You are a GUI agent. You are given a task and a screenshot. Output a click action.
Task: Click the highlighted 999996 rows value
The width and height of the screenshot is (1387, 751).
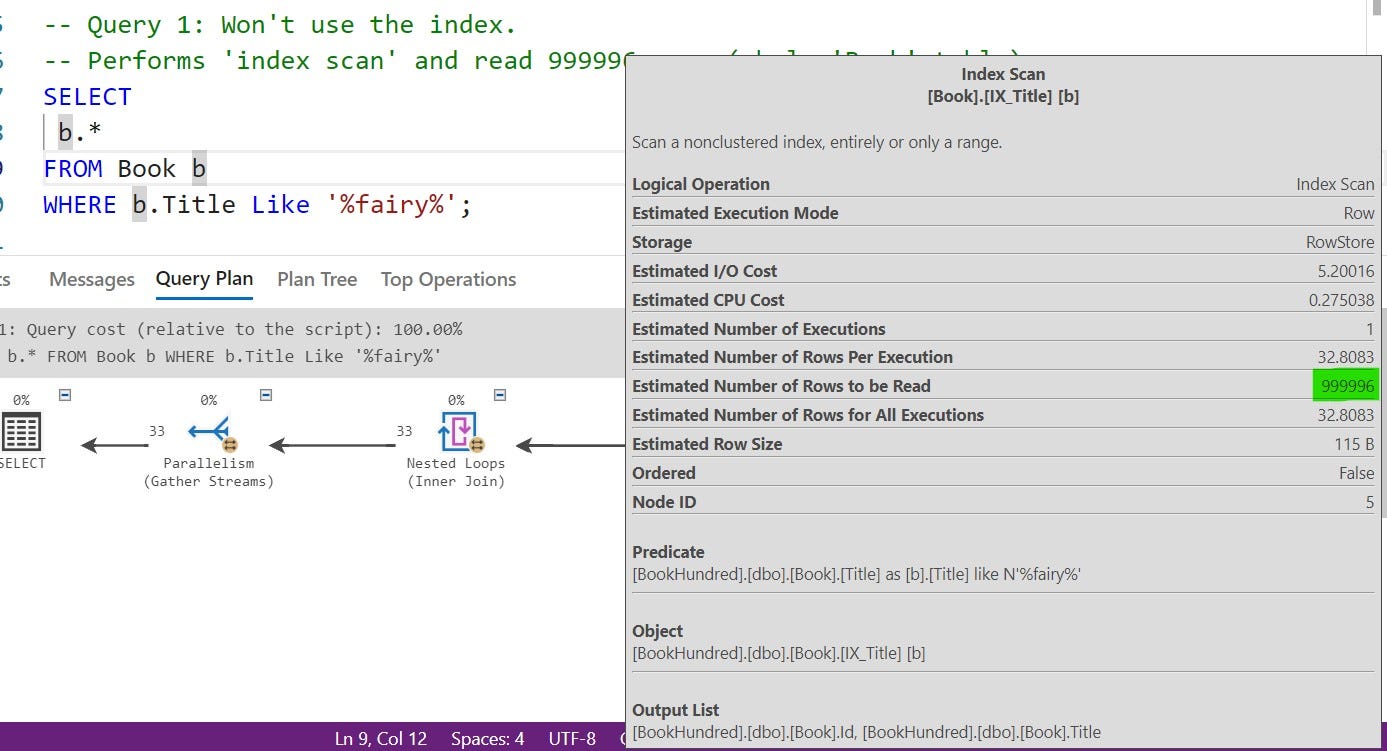(x=1346, y=386)
